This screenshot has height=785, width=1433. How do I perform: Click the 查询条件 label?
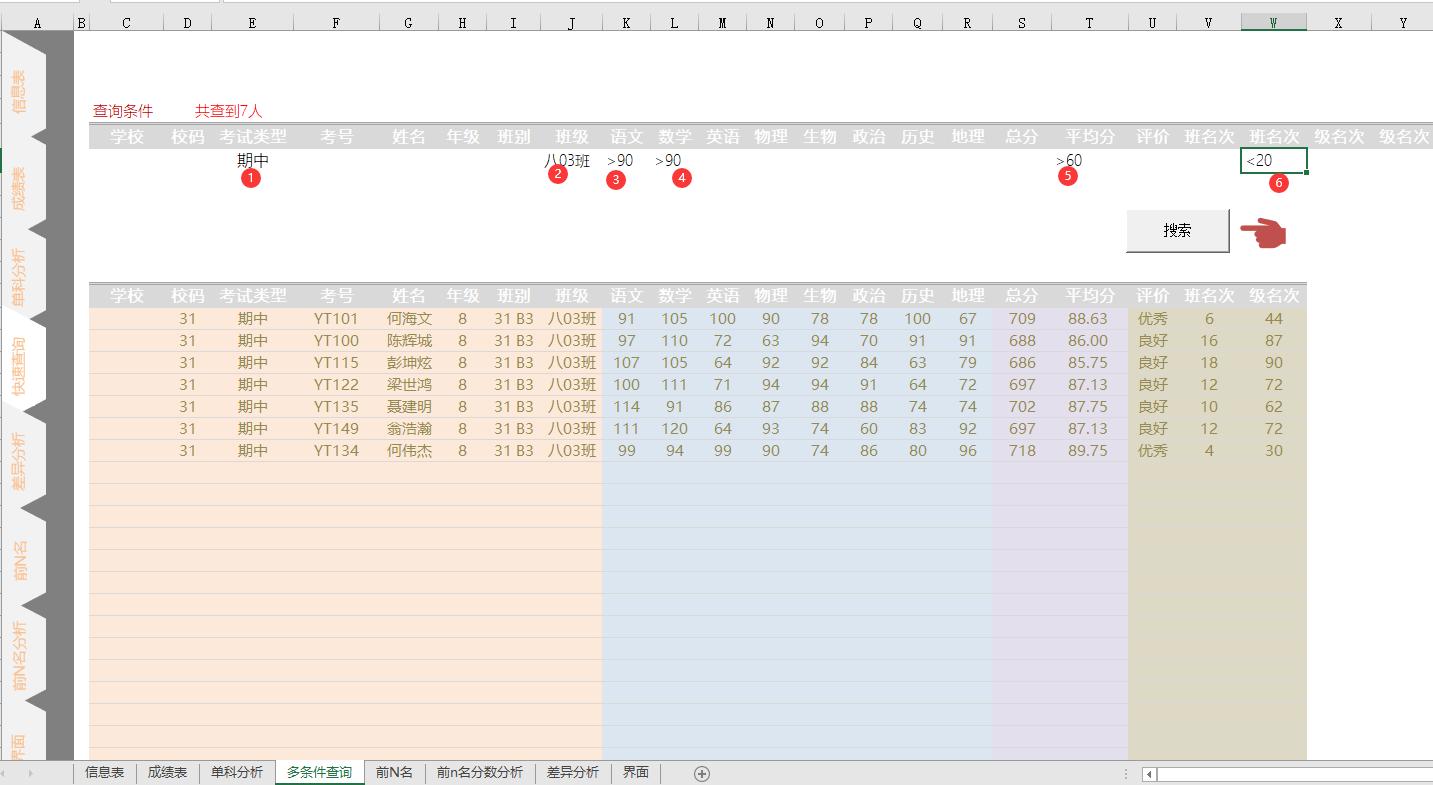point(123,111)
